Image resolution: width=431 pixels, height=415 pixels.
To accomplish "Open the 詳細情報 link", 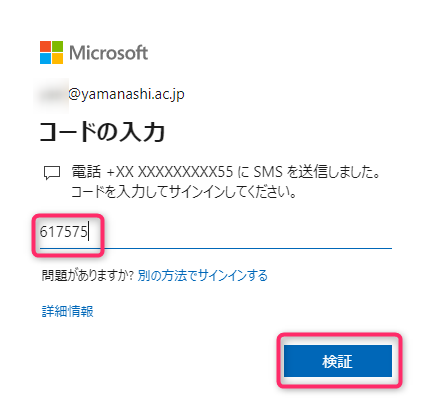I will click(x=68, y=311).
